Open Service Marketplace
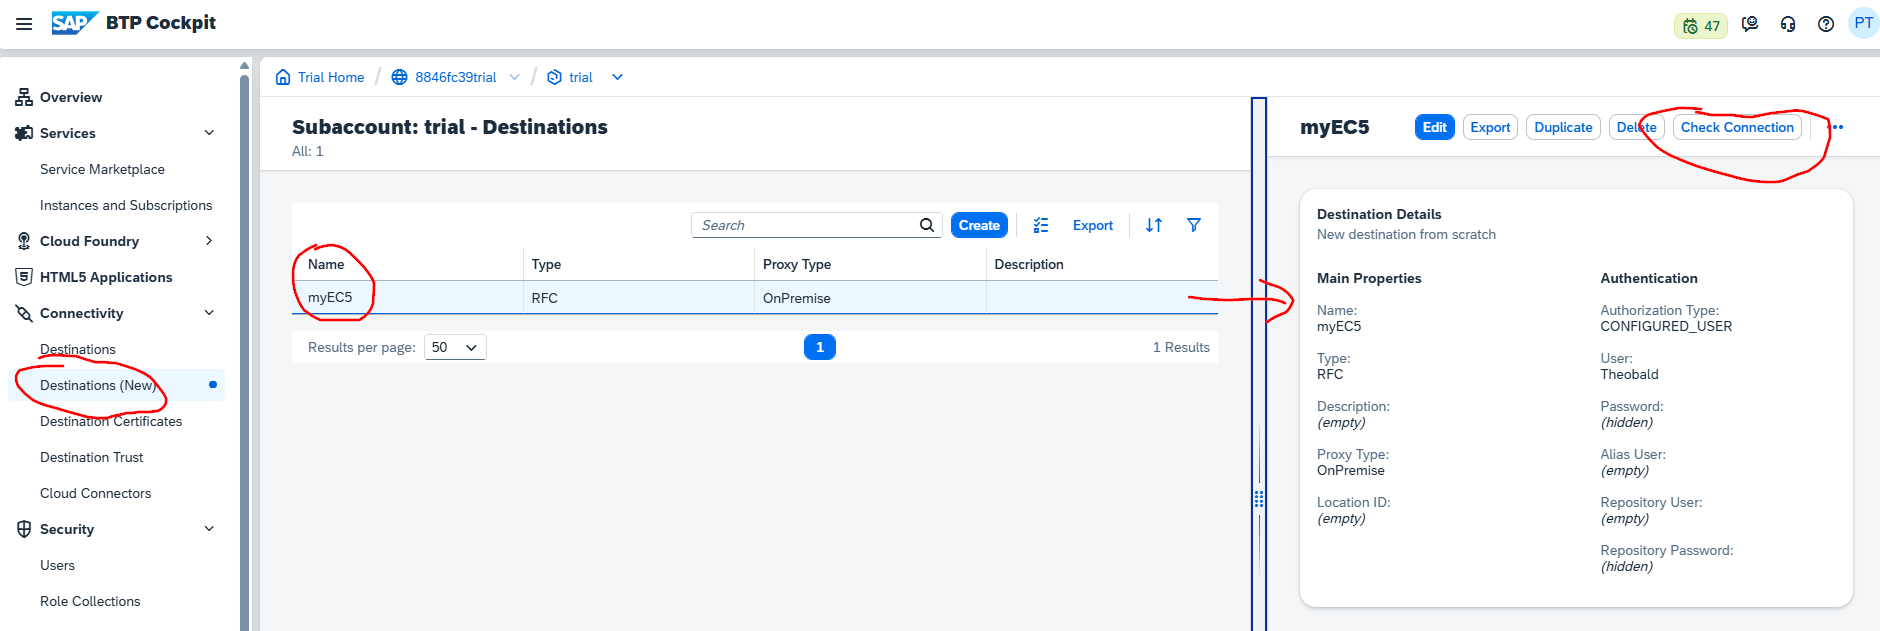The width and height of the screenshot is (1880, 631). coord(102,169)
